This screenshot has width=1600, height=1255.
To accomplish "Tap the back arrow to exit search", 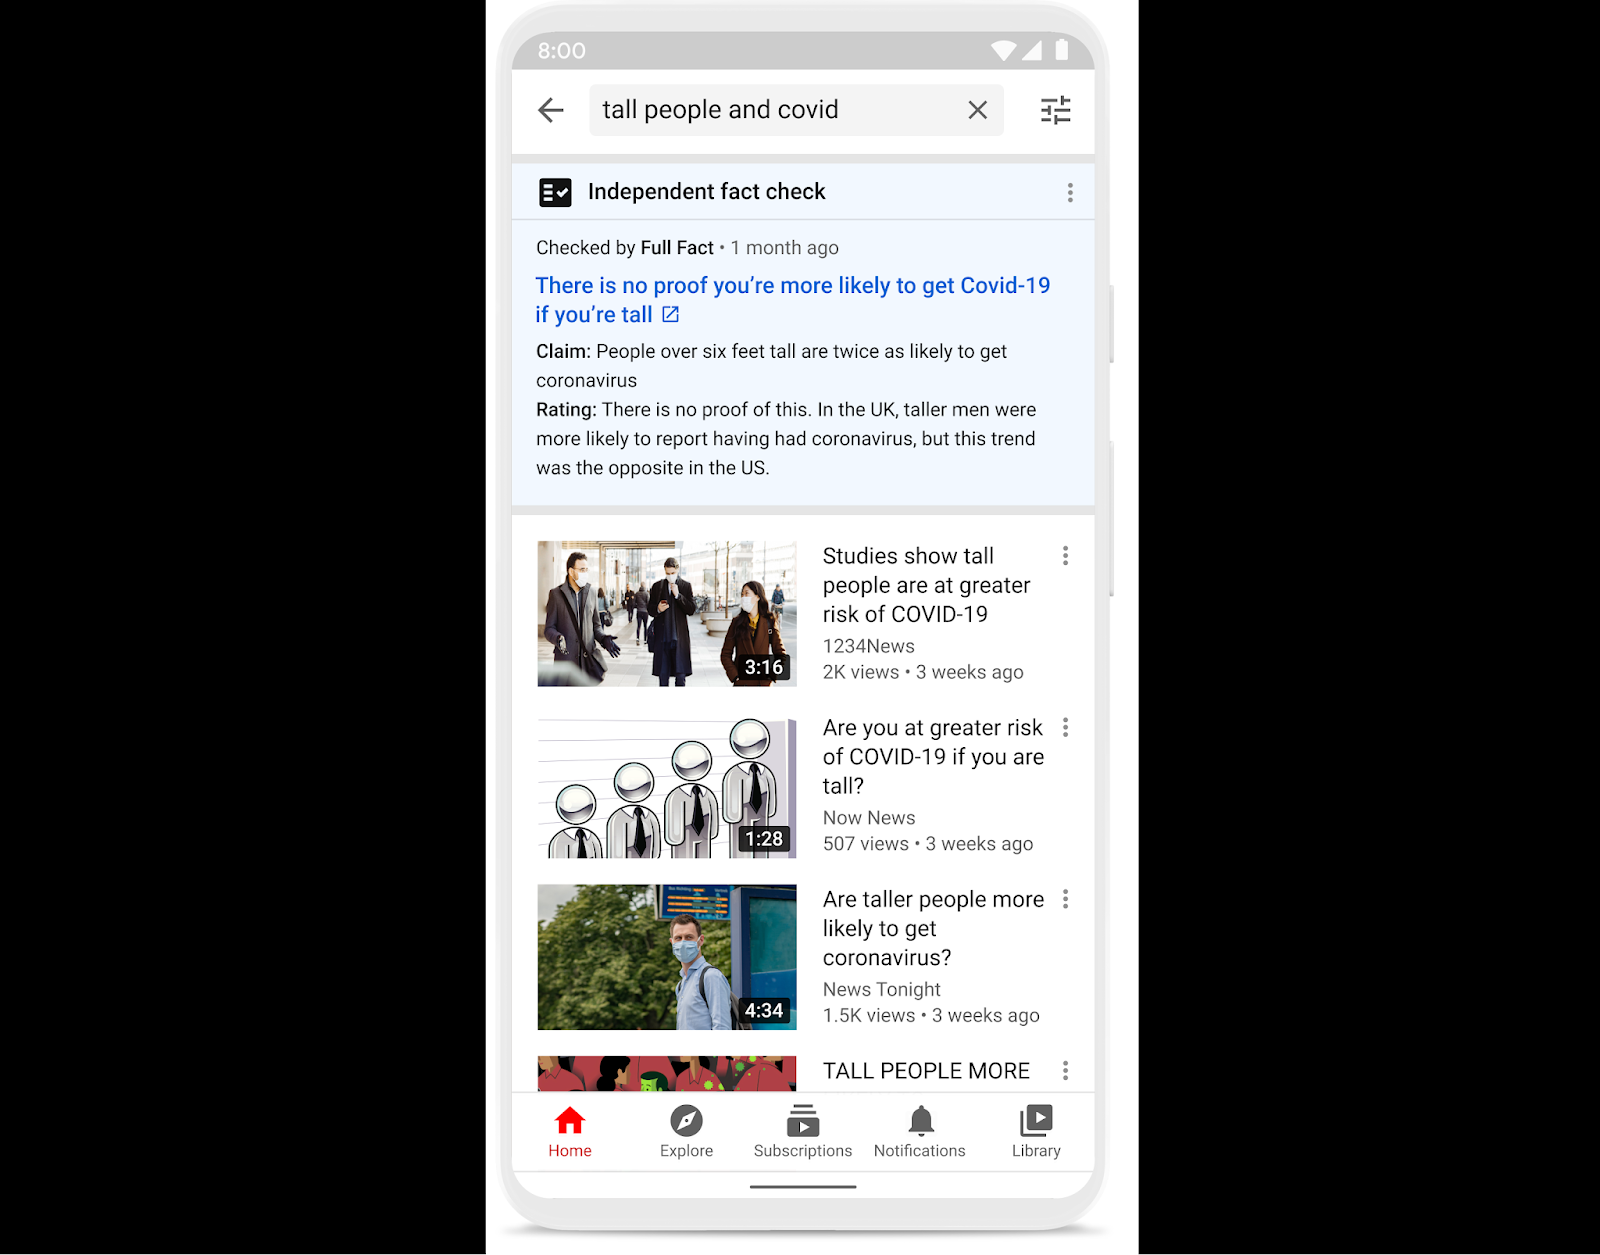I will (550, 110).
